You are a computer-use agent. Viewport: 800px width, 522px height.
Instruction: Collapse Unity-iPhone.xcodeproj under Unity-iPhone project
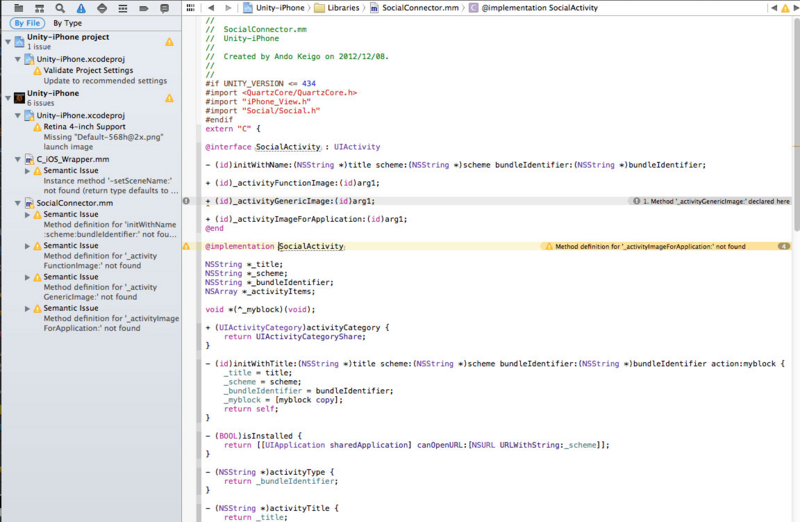[x=17, y=59]
